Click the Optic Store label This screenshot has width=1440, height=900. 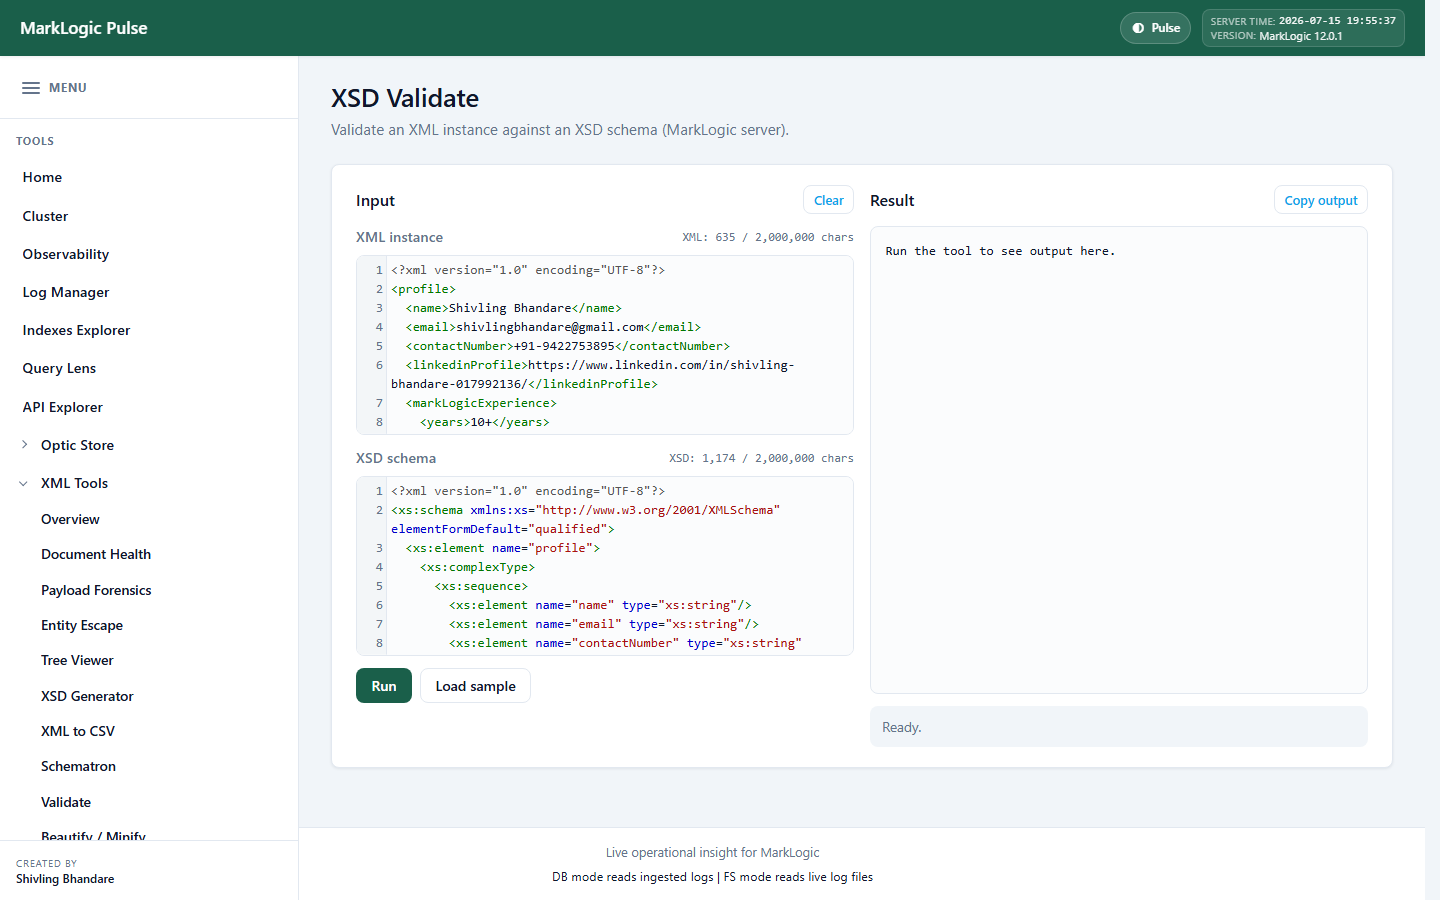[x=77, y=445]
